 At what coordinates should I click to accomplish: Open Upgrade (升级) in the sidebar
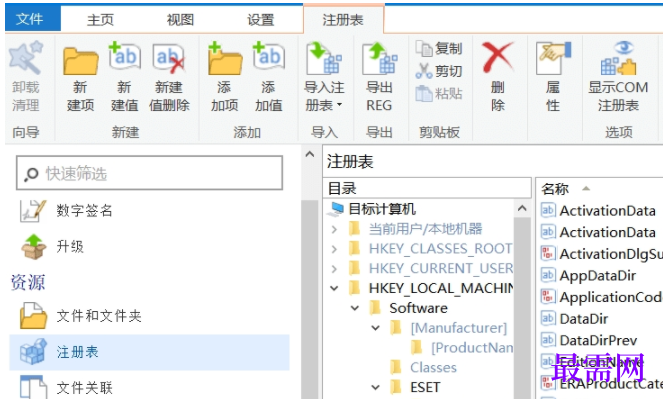[53, 246]
